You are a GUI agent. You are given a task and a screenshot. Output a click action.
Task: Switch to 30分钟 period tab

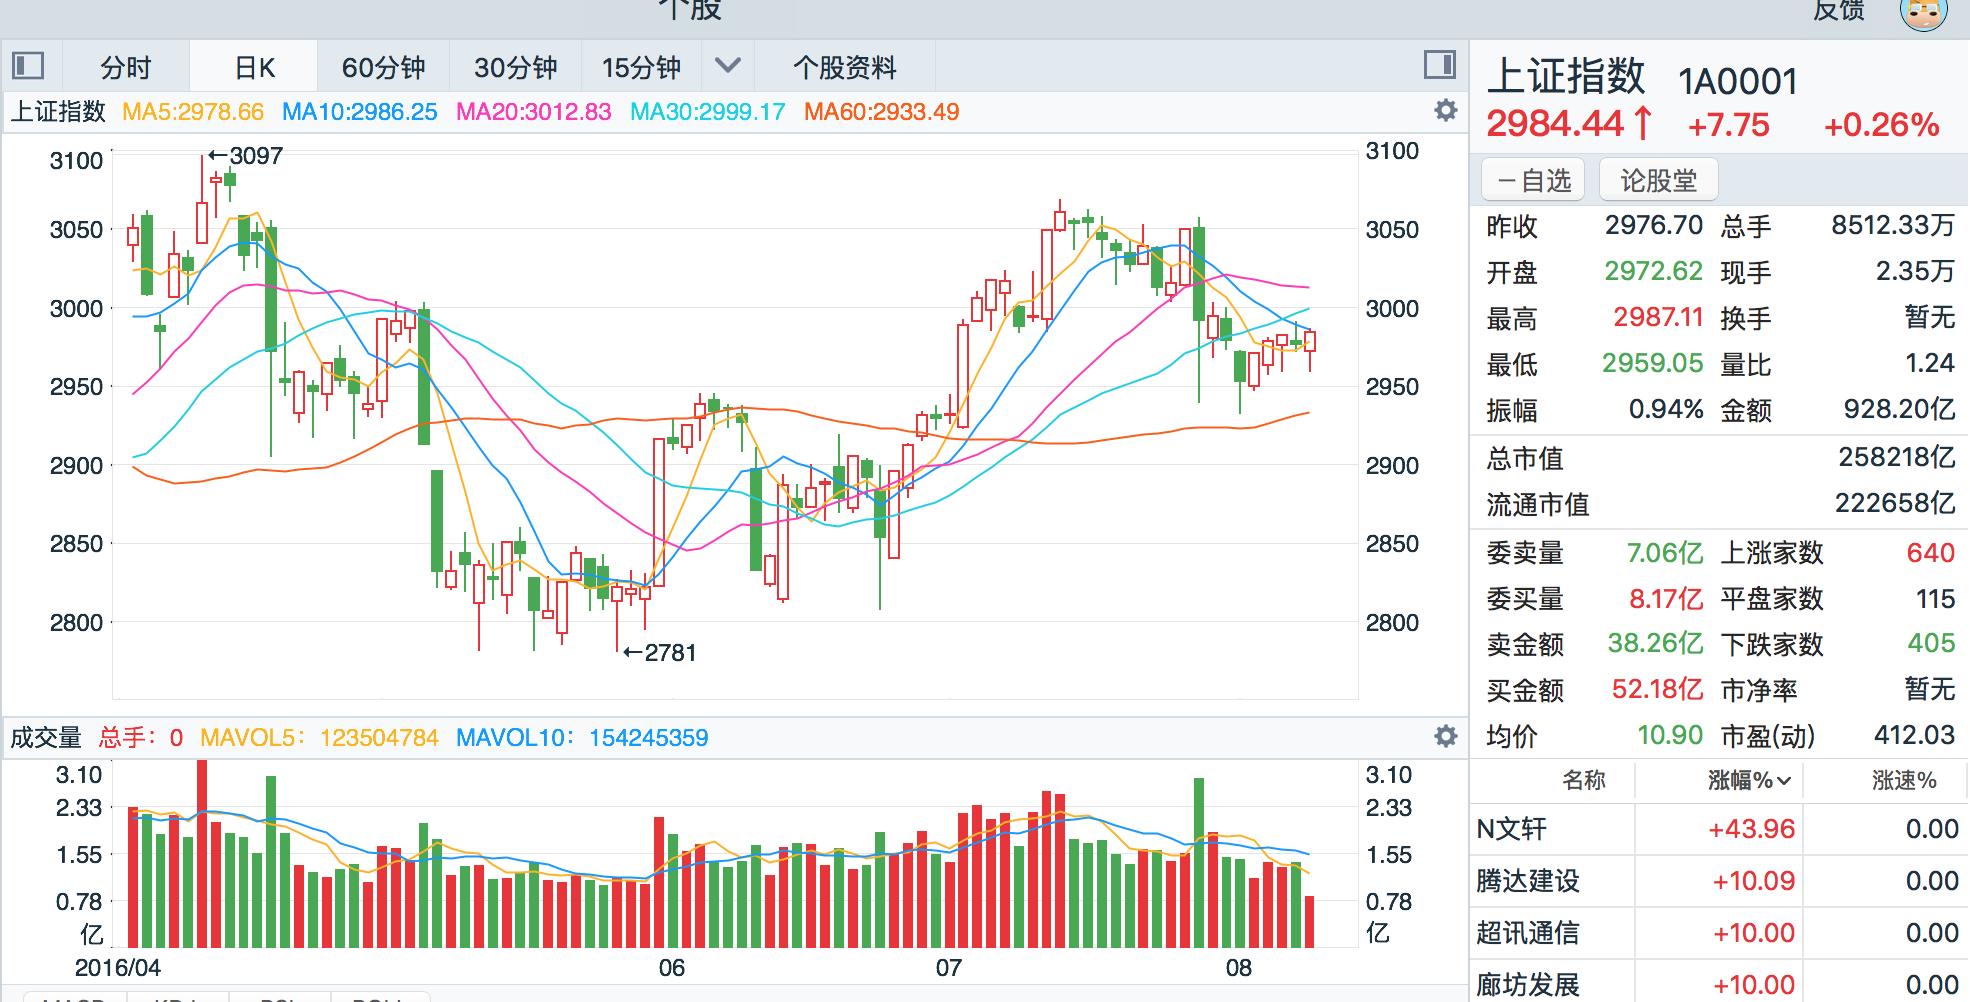pos(515,67)
